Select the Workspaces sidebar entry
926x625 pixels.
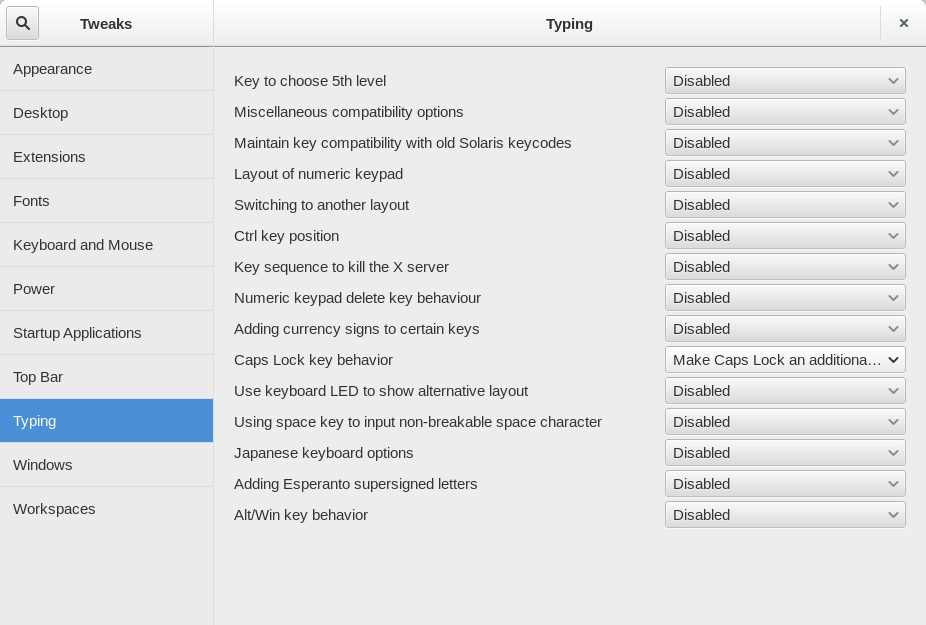point(106,509)
